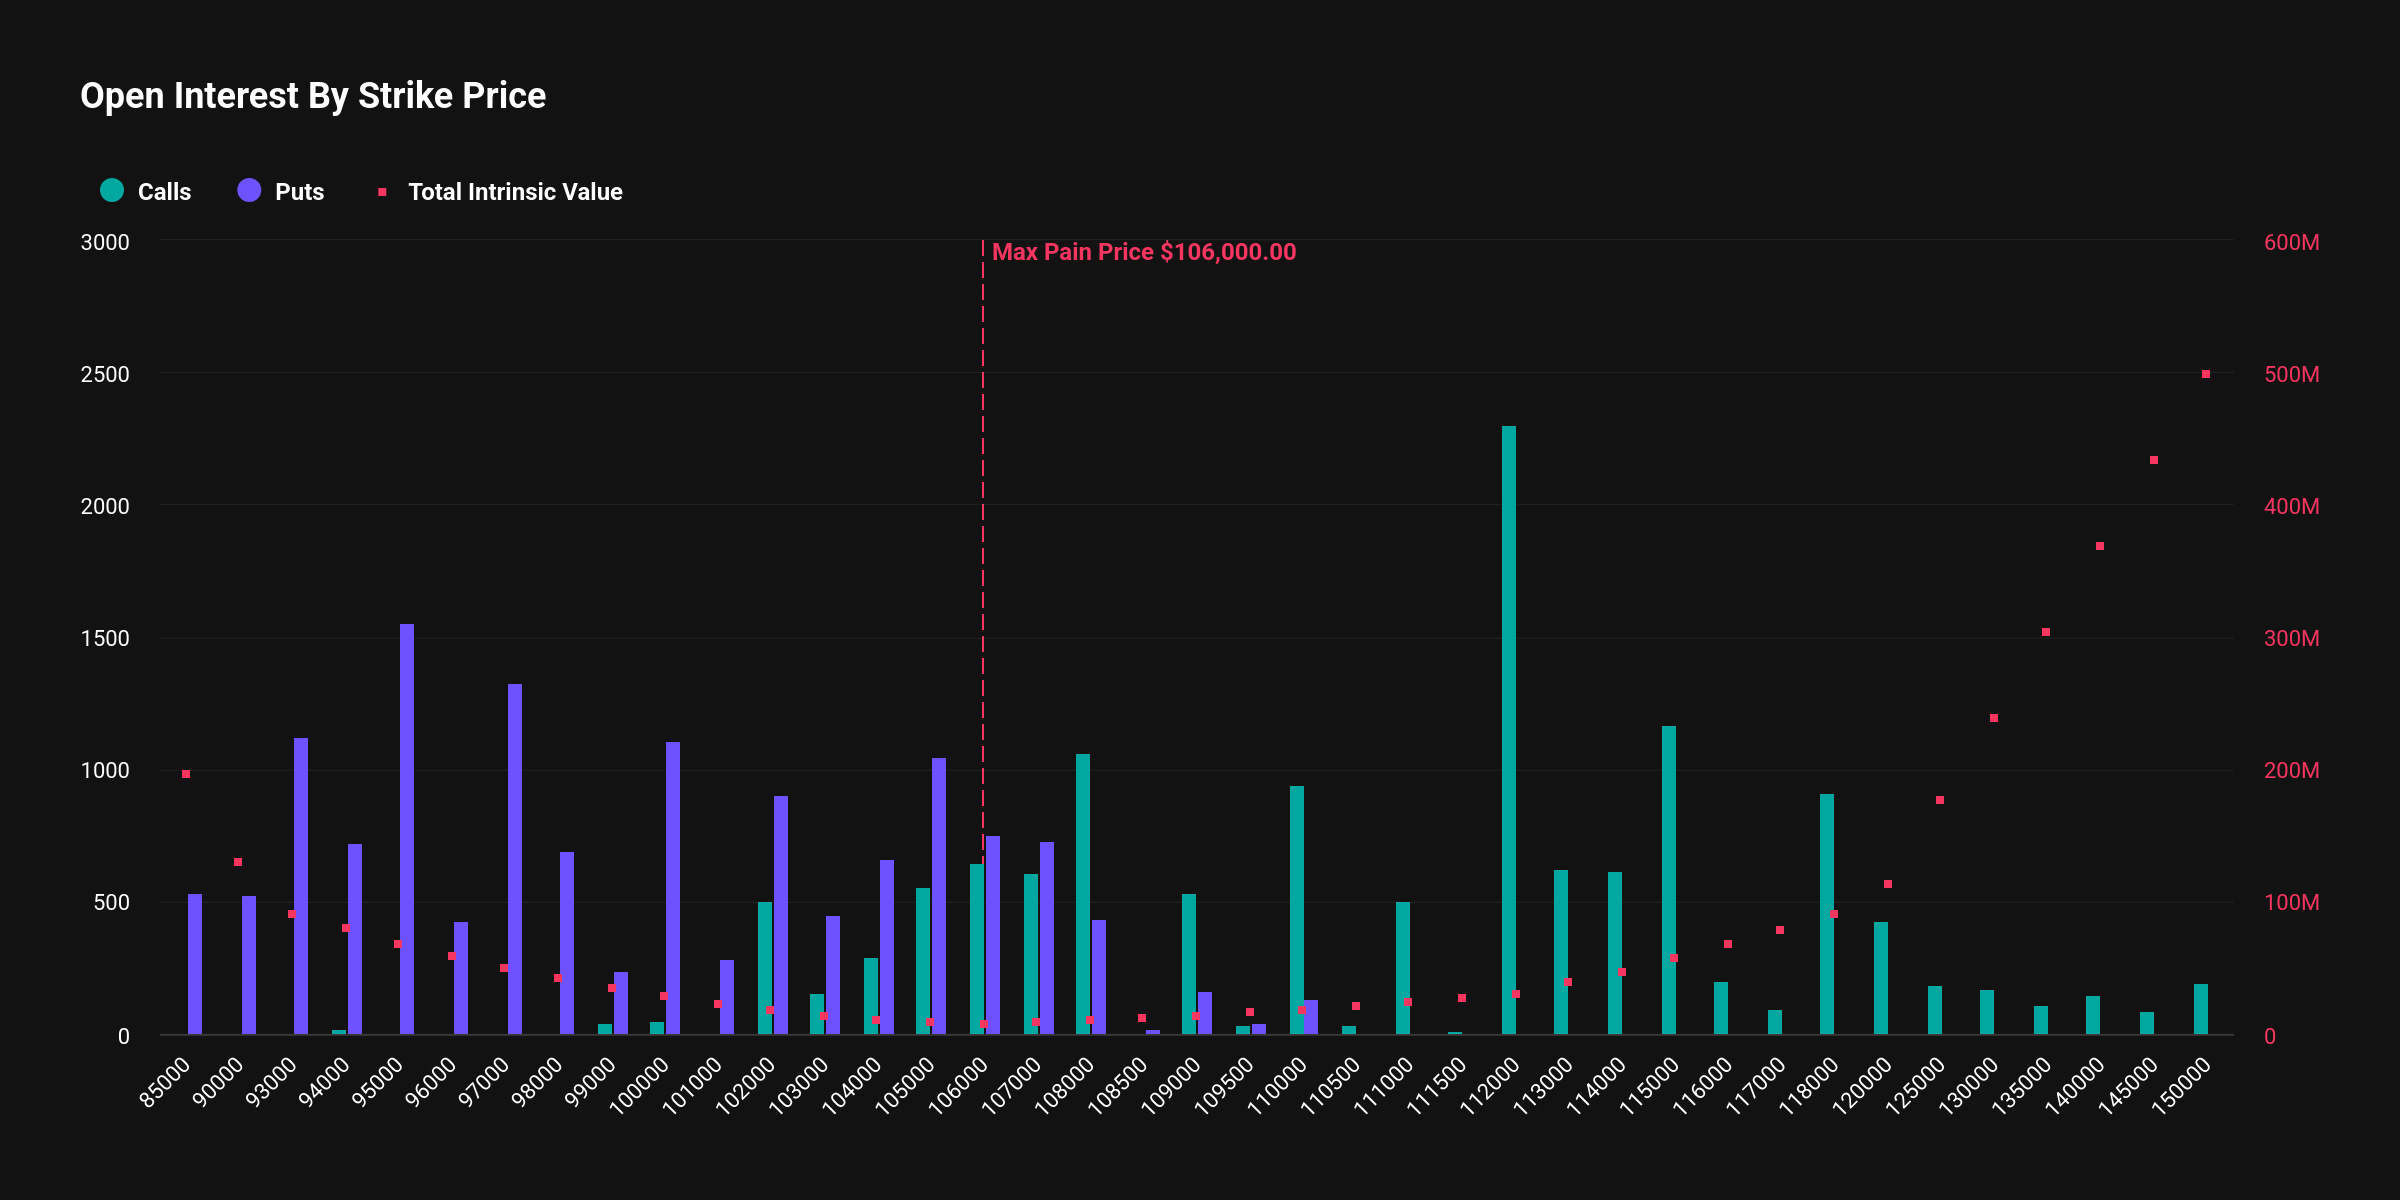The image size is (2400, 1200).
Task: Toggle the Puts legend purple circle
Action: click(249, 190)
